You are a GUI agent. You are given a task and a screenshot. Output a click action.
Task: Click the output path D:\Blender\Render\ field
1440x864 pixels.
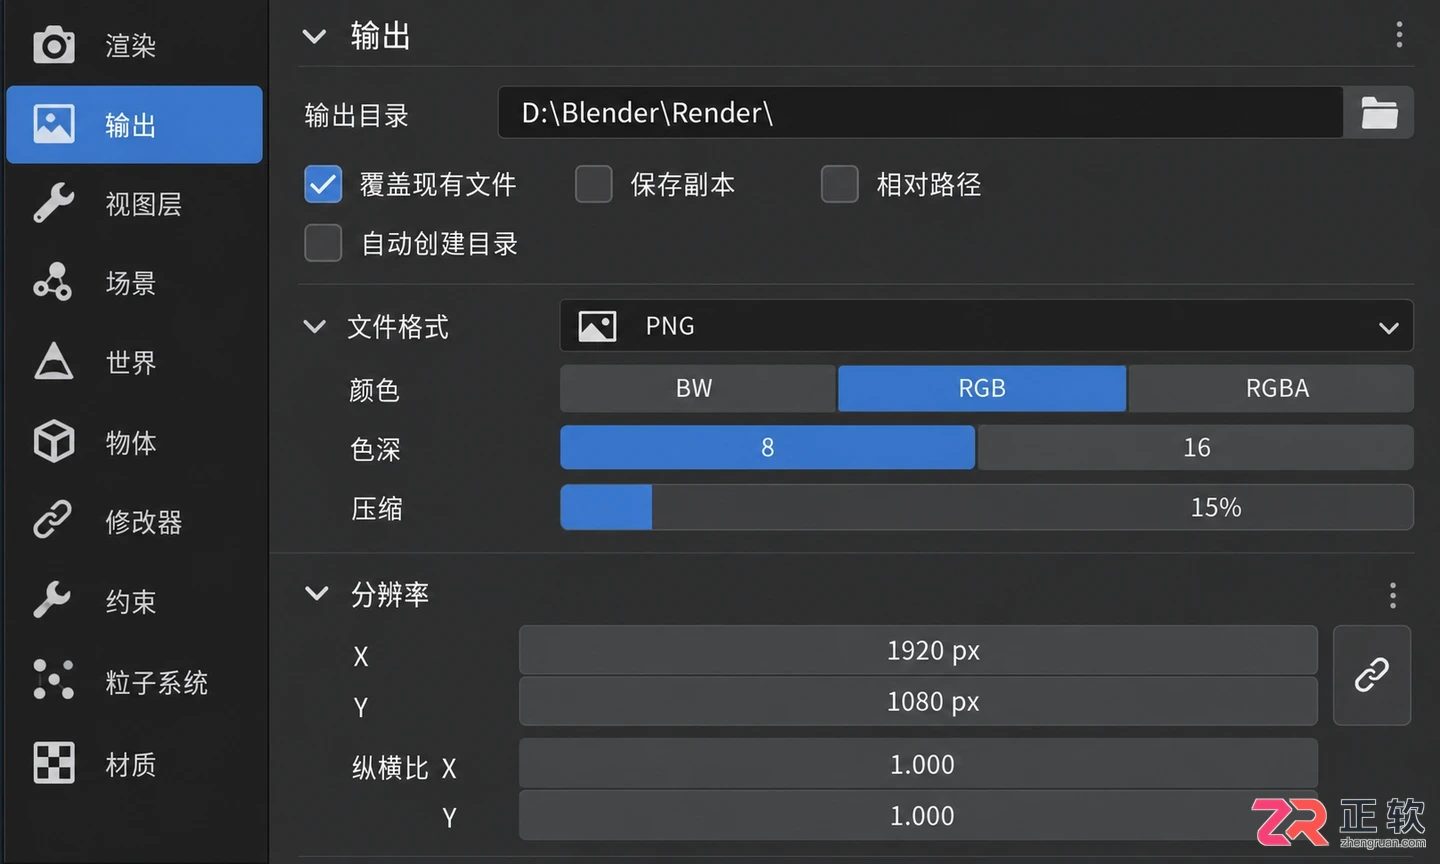click(x=920, y=113)
